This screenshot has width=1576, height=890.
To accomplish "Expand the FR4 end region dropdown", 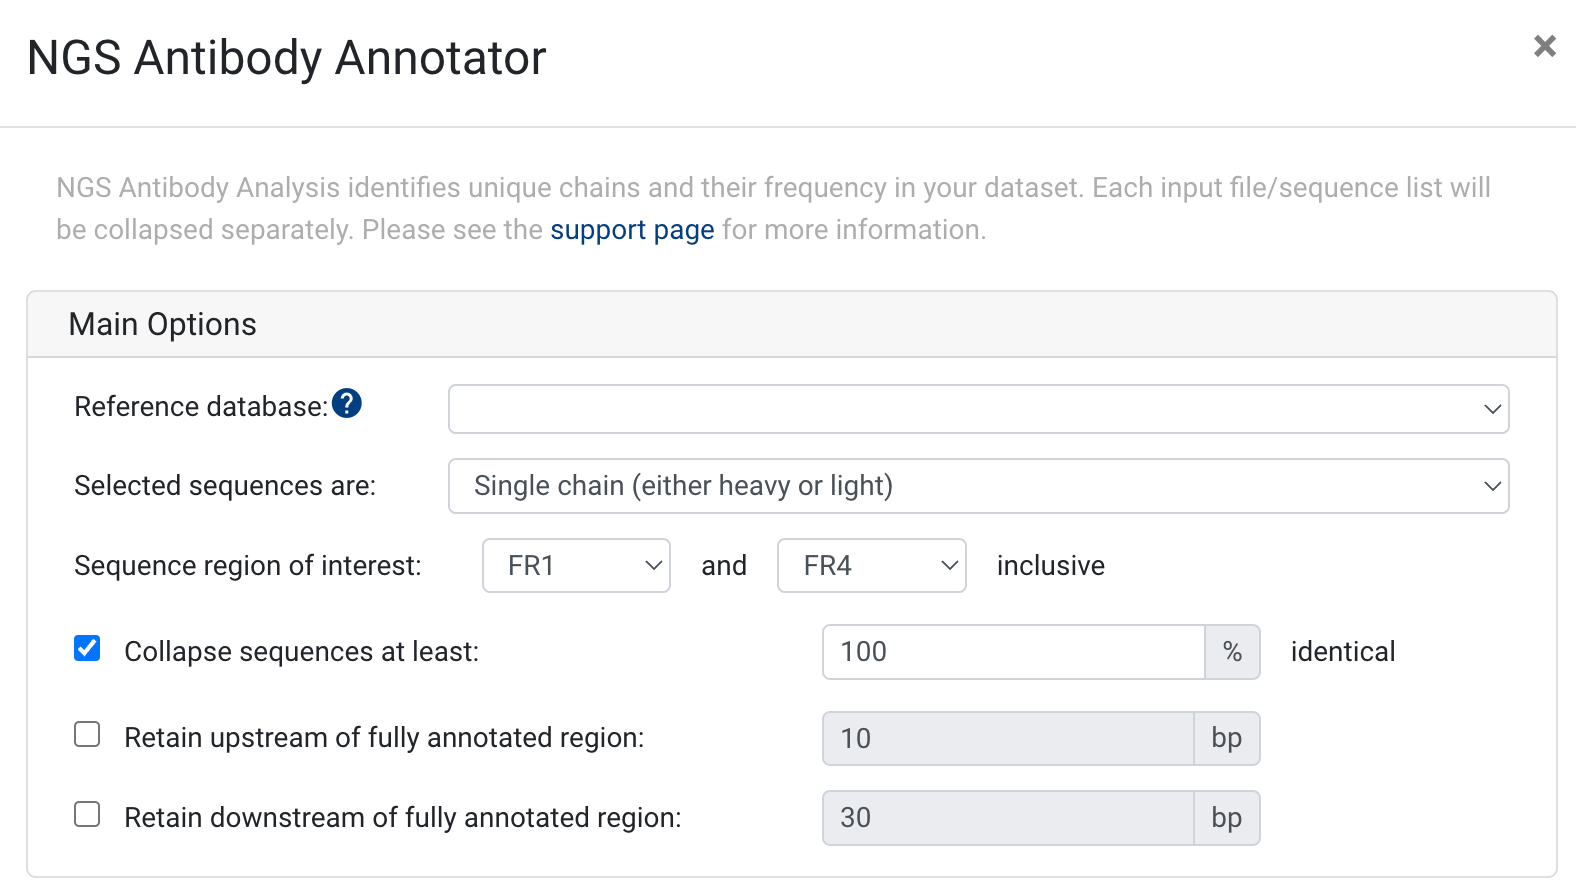I will tap(872, 566).
